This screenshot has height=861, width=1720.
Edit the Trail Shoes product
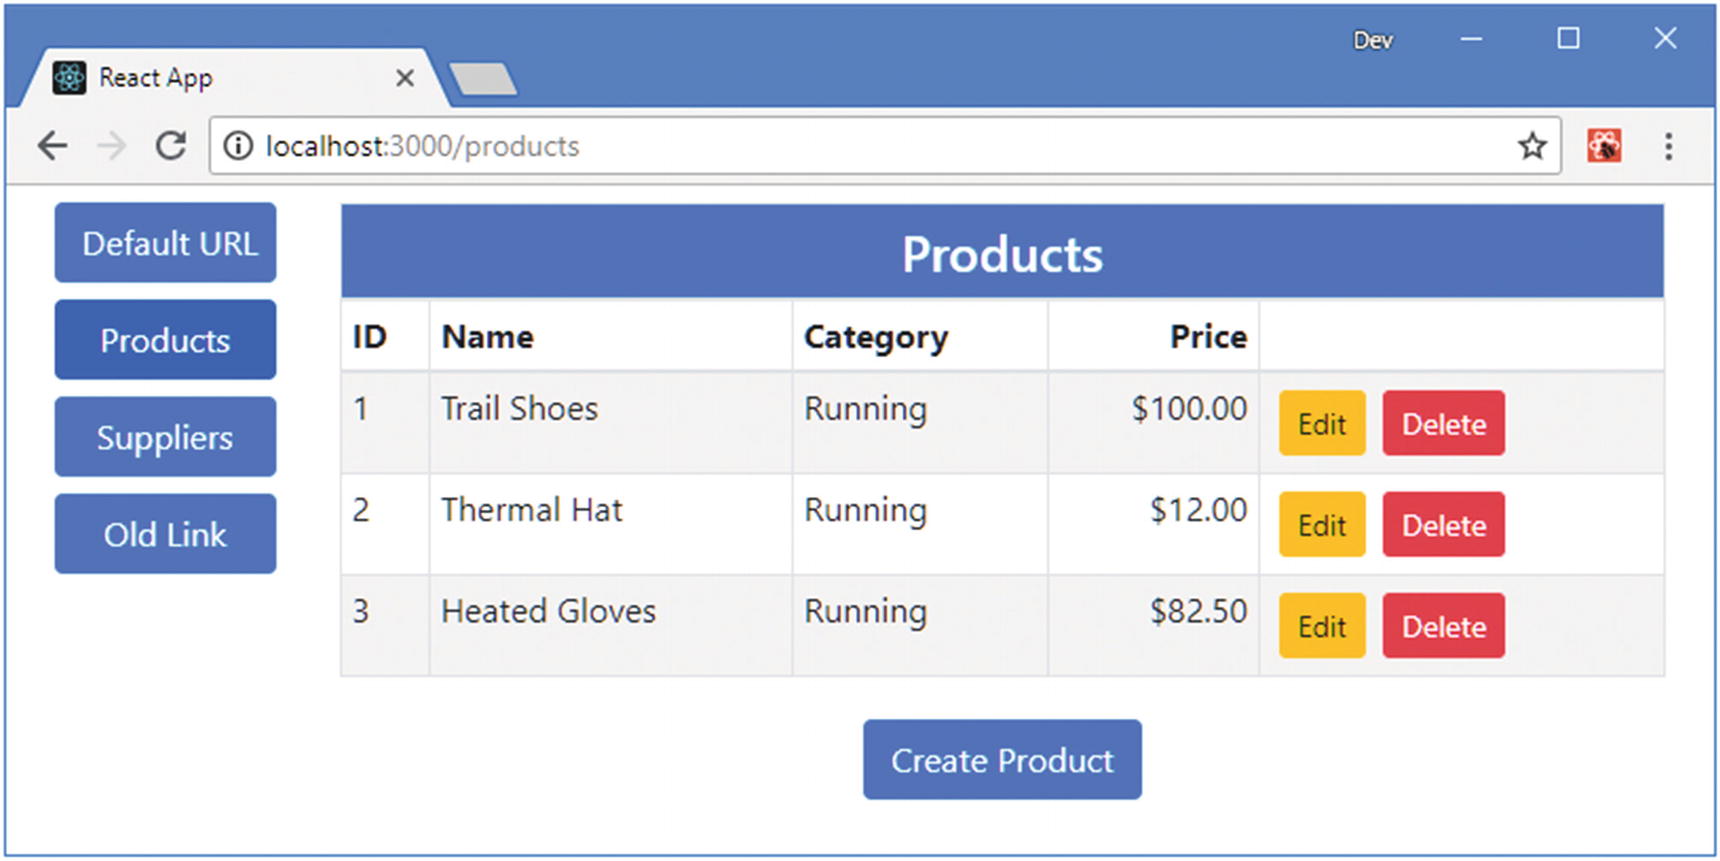point(1321,424)
